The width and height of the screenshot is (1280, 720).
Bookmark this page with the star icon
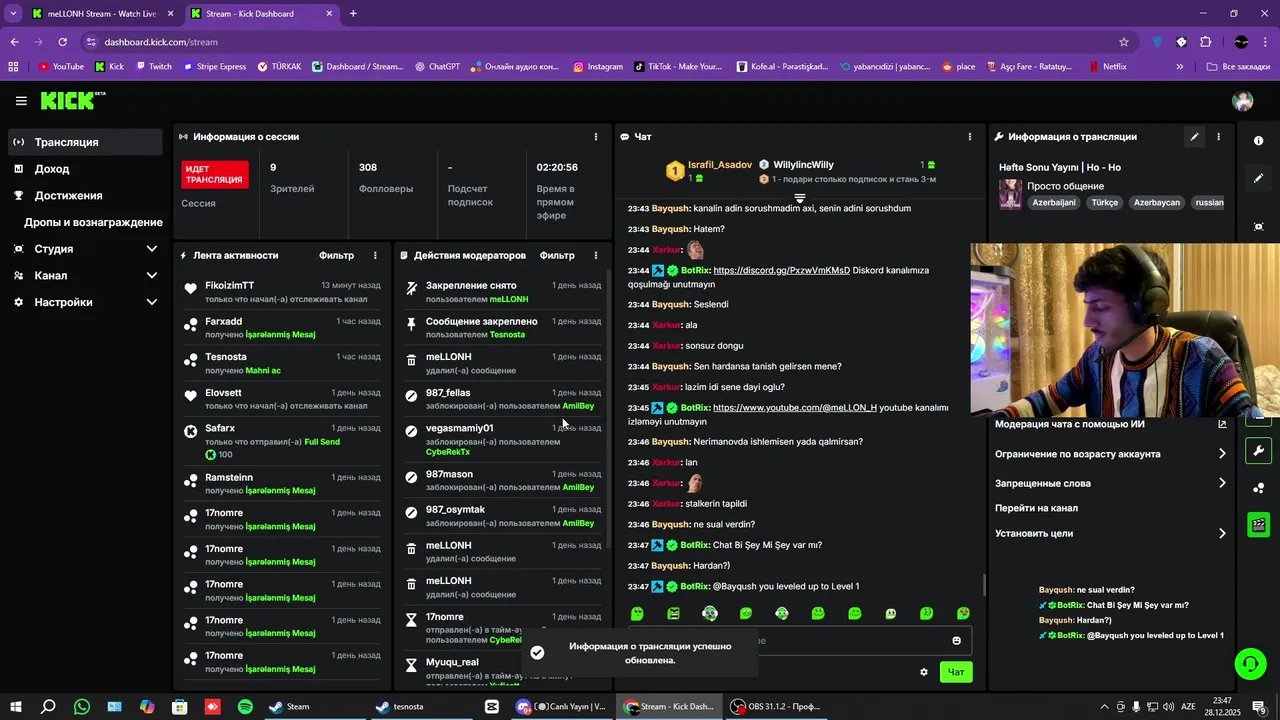(x=1124, y=42)
